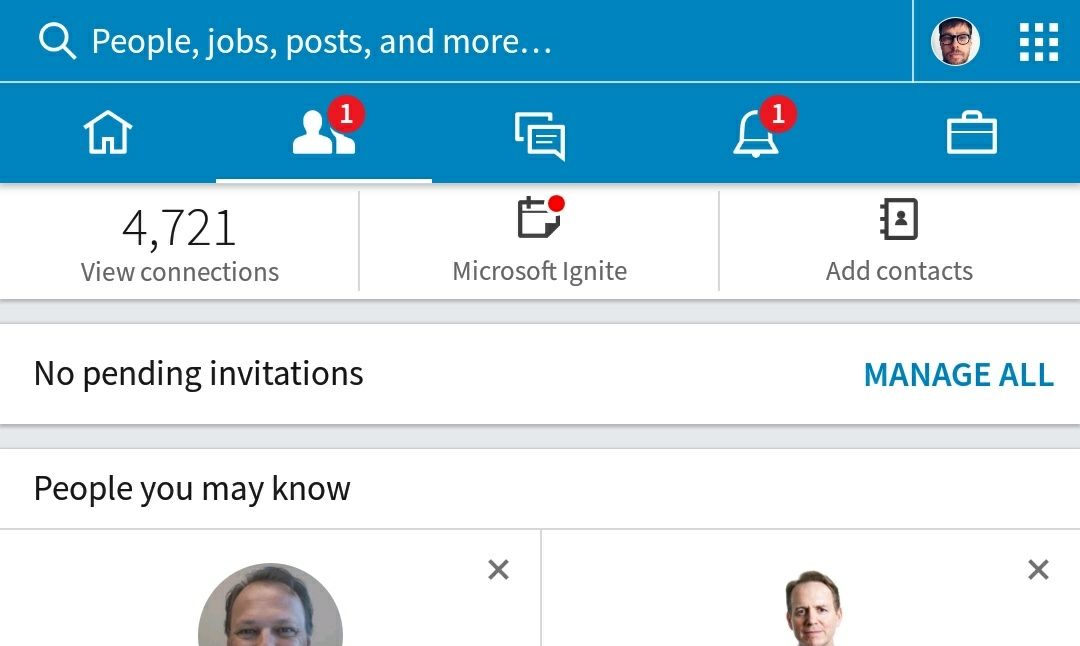Focus the People, jobs, posts search field

(456, 41)
